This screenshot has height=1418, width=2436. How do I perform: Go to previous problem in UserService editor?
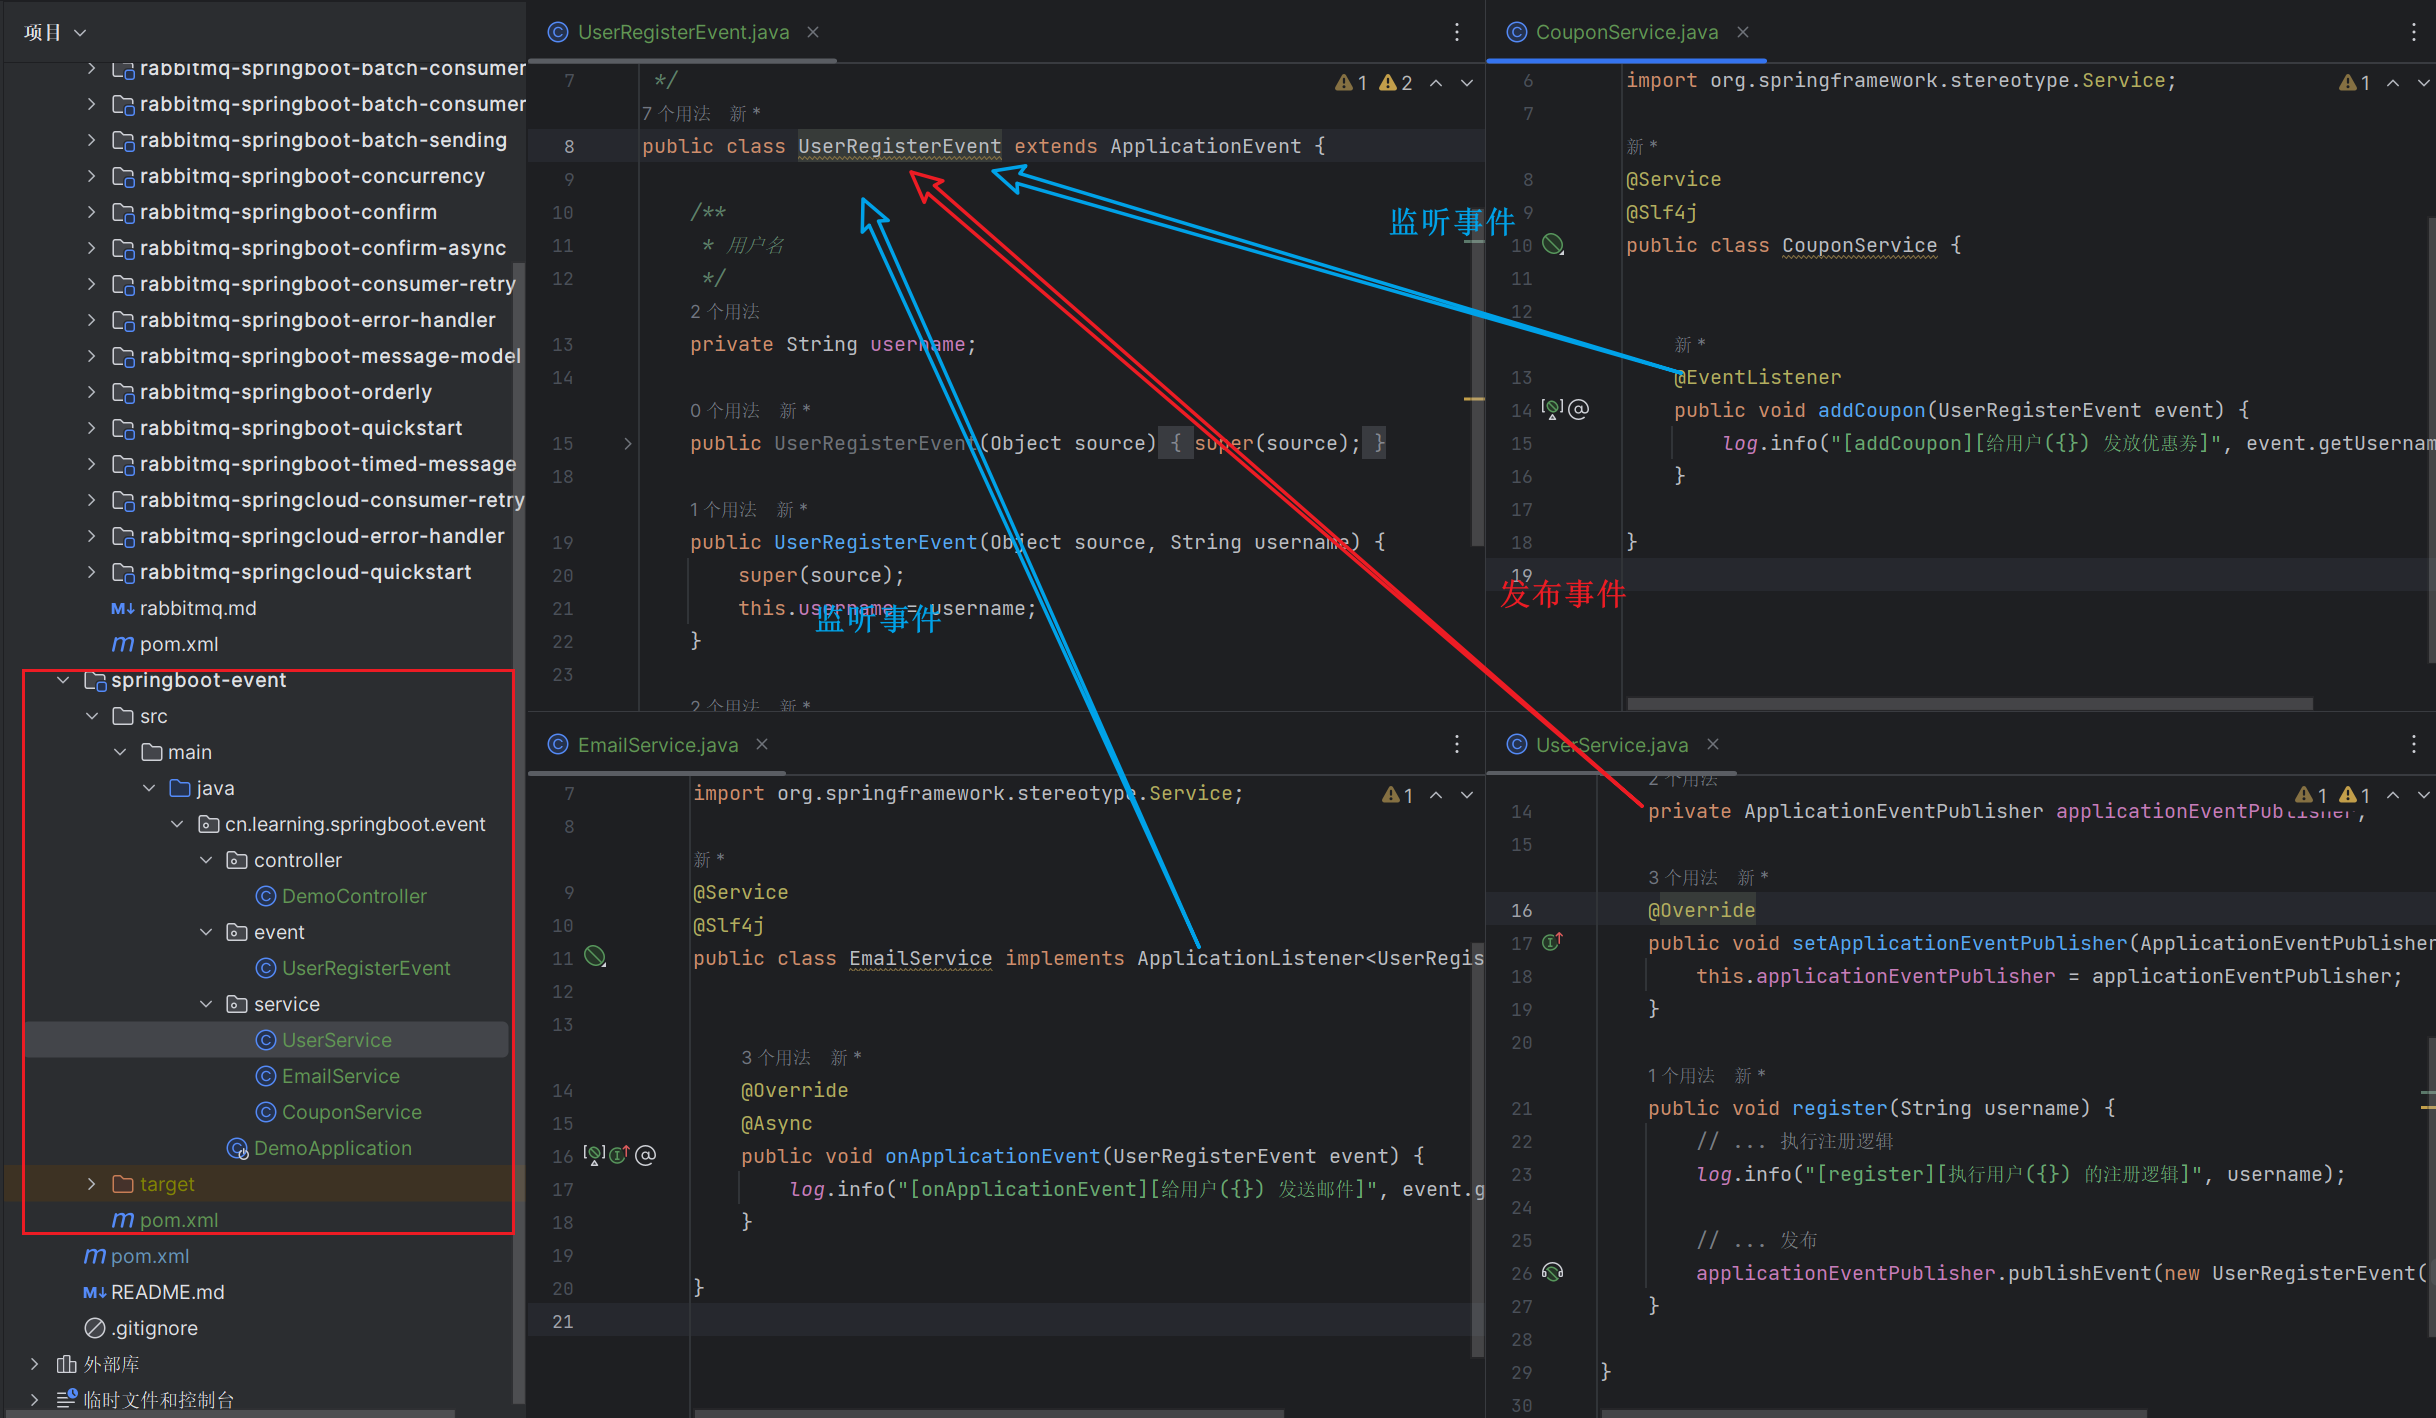tap(2393, 795)
